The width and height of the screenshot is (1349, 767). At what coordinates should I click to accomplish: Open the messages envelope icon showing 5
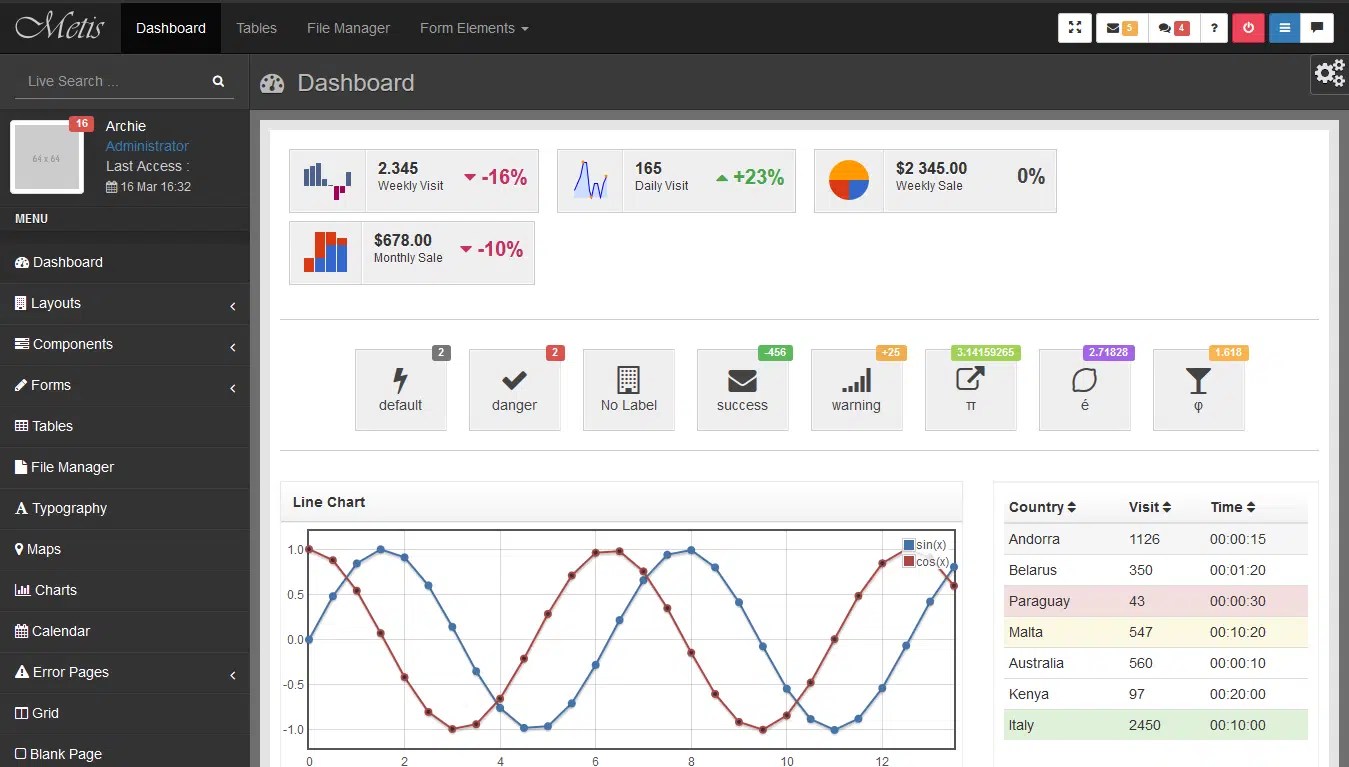click(1118, 28)
